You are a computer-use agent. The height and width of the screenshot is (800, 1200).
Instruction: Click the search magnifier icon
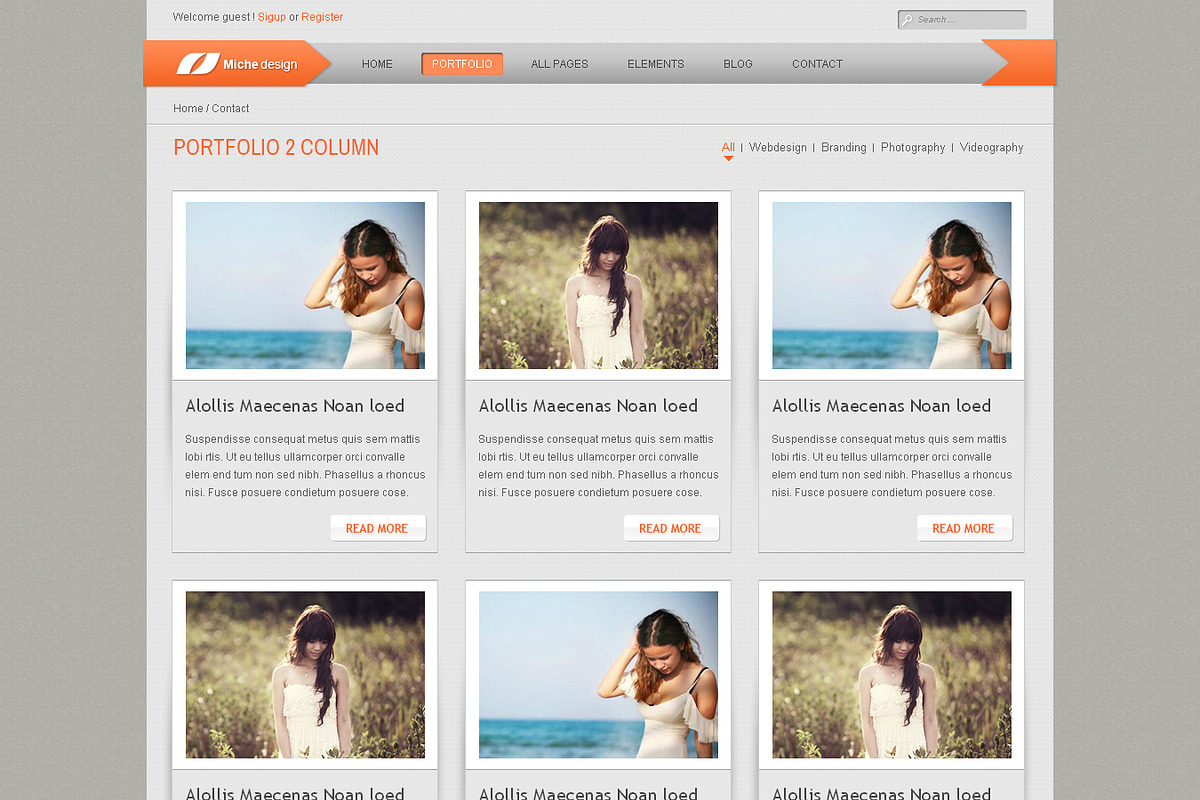pyautogui.click(x=907, y=20)
